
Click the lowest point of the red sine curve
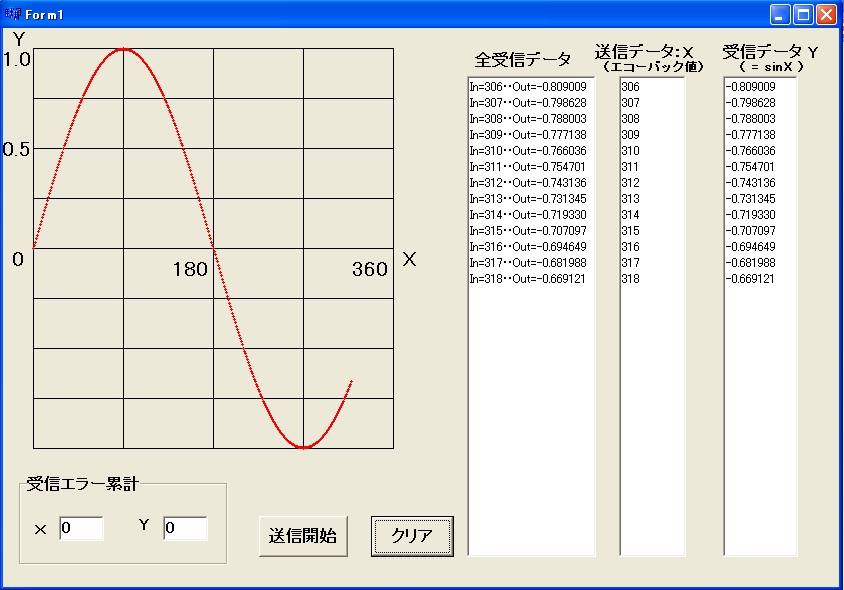click(x=303, y=447)
